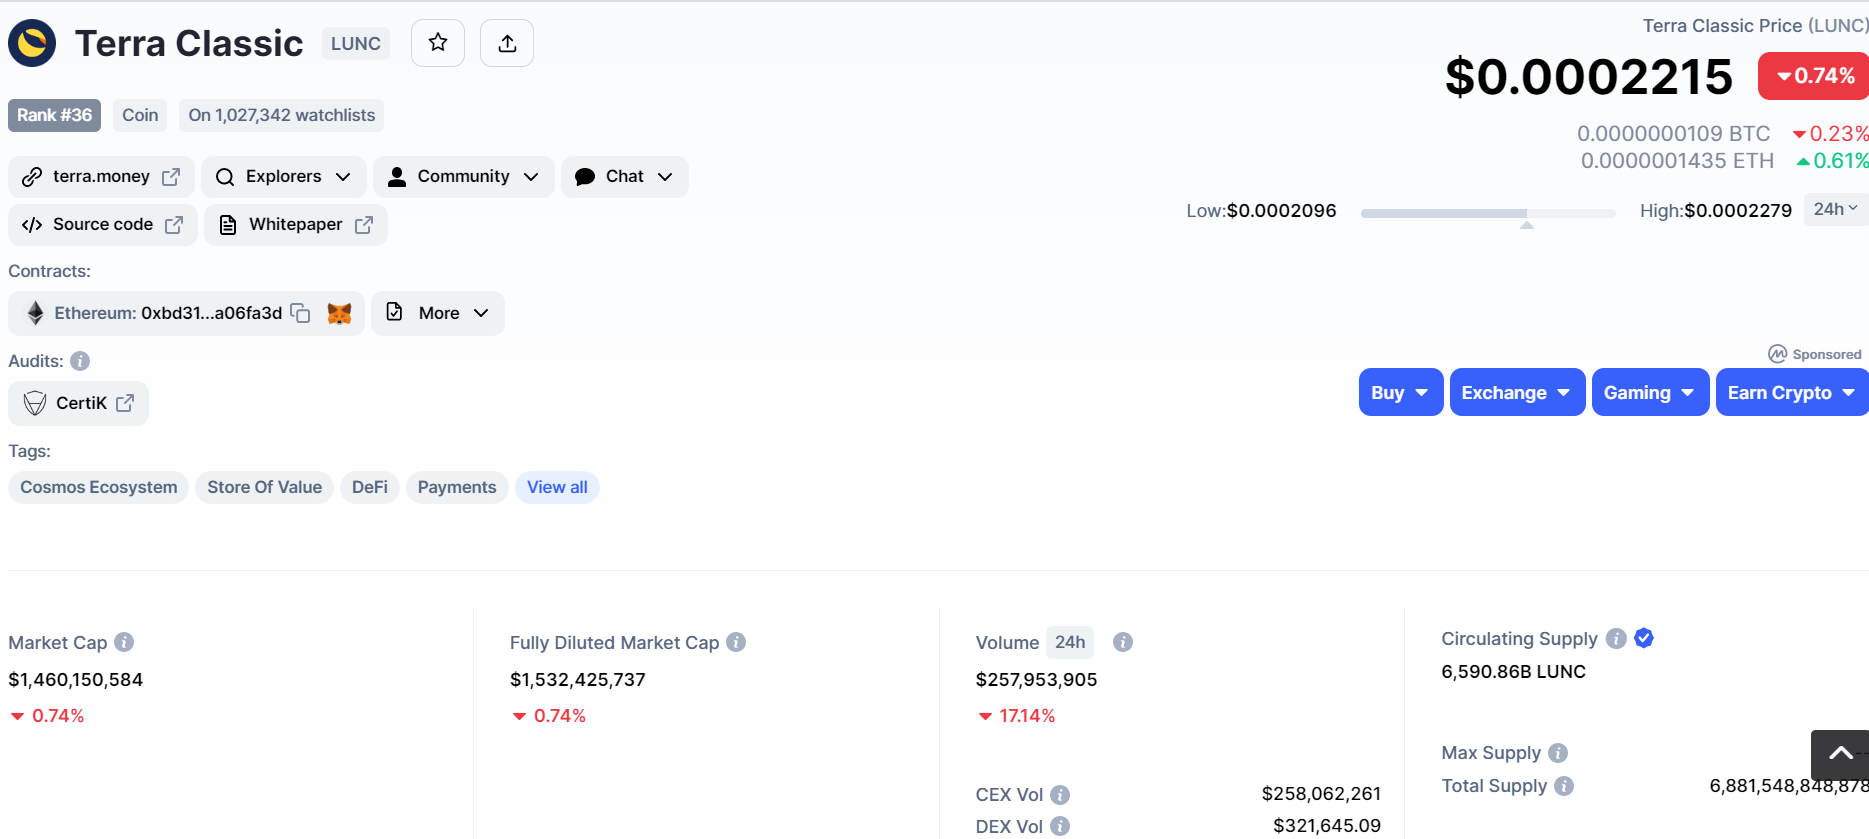Show Volume info tooltip icon
Image resolution: width=1869 pixels, height=839 pixels.
click(1123, 642)
